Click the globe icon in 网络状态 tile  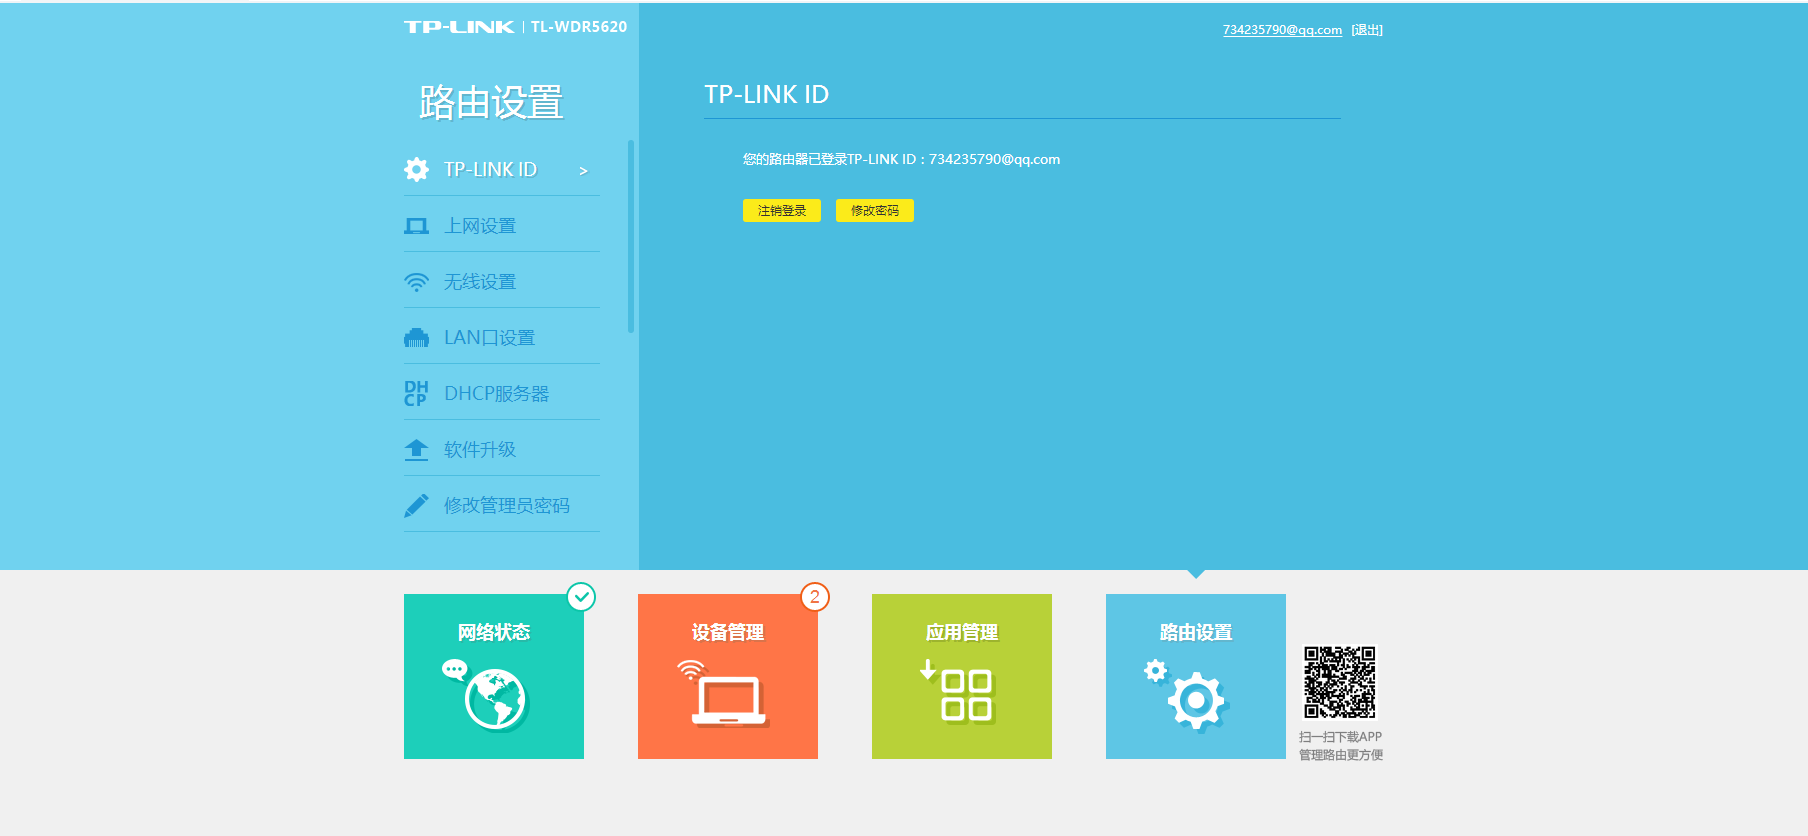pos(495,699)
